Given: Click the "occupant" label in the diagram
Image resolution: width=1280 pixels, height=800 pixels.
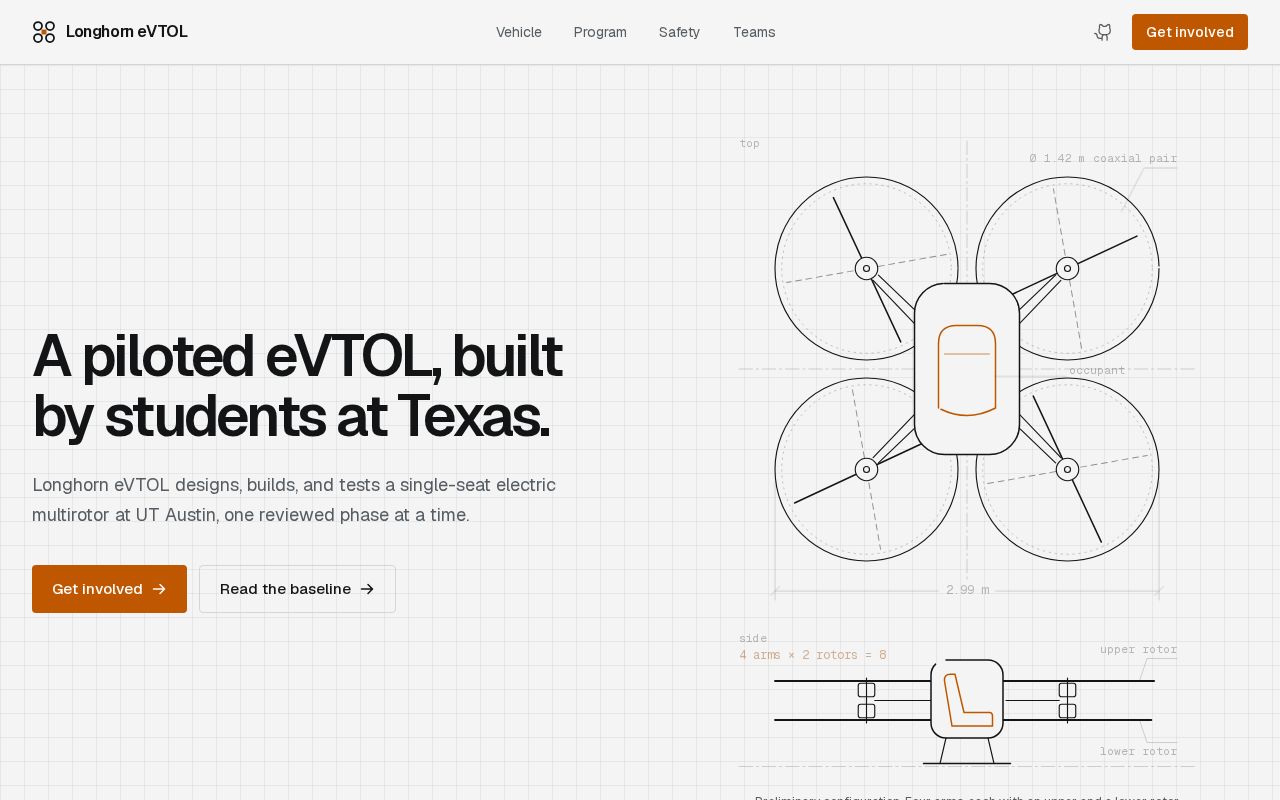Looking at the screenshot, I should point(1097,370).
